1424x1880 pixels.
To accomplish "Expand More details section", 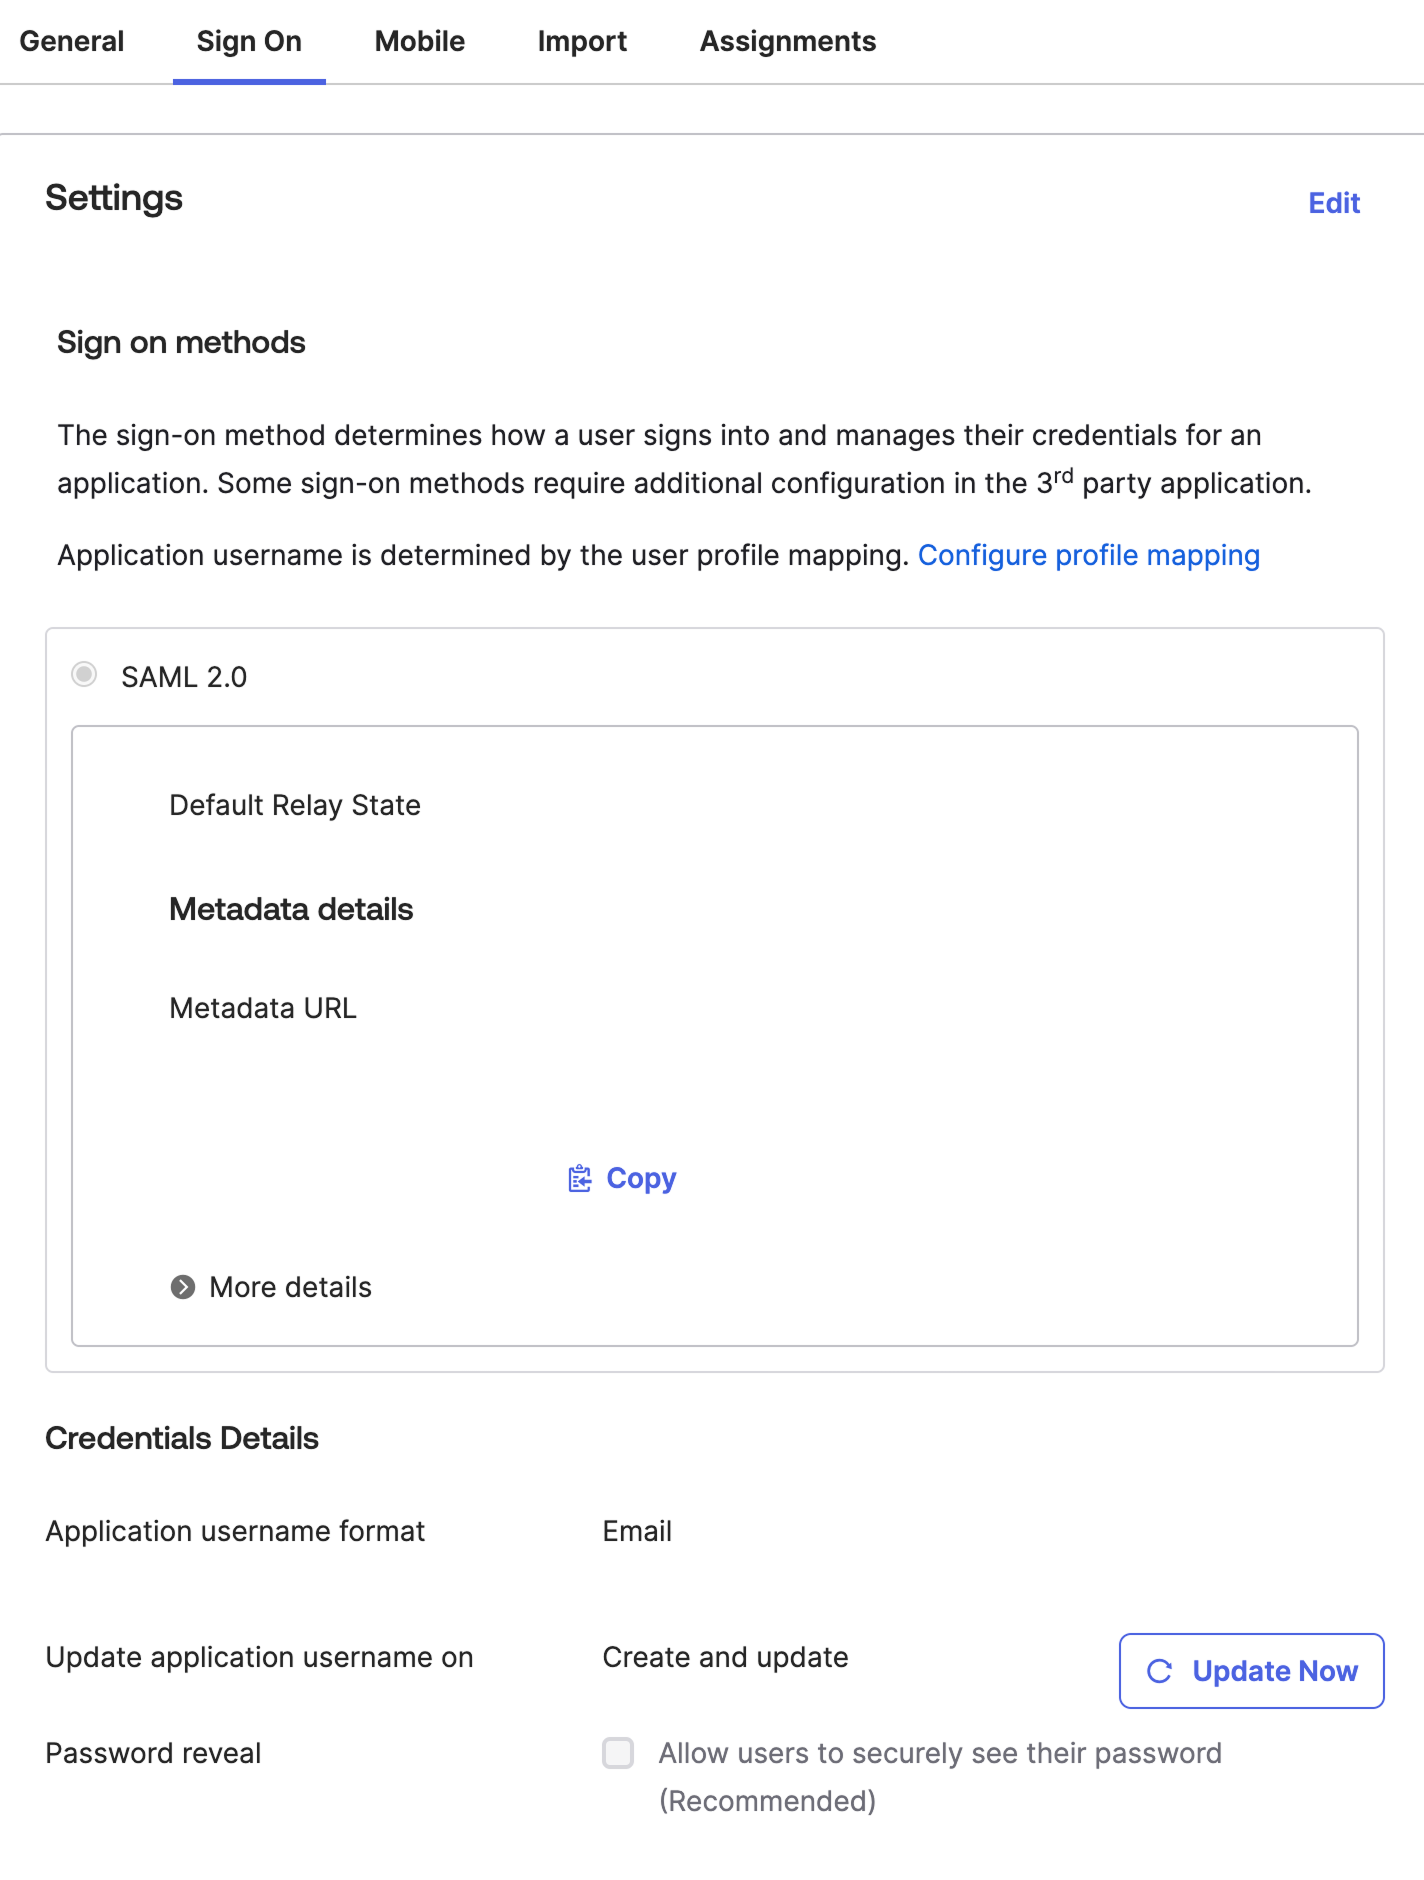I will pyautogui.click(x=290, y=1287).
